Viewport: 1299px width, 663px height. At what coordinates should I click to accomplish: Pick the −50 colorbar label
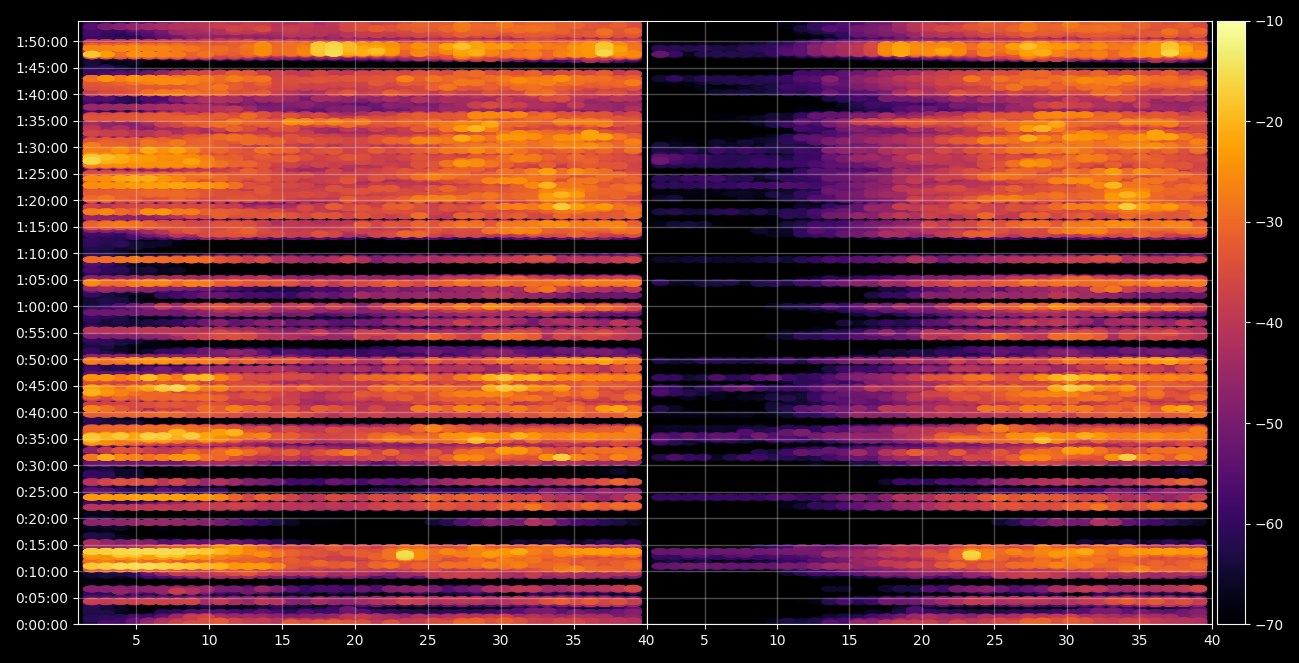pos(1269,424)
